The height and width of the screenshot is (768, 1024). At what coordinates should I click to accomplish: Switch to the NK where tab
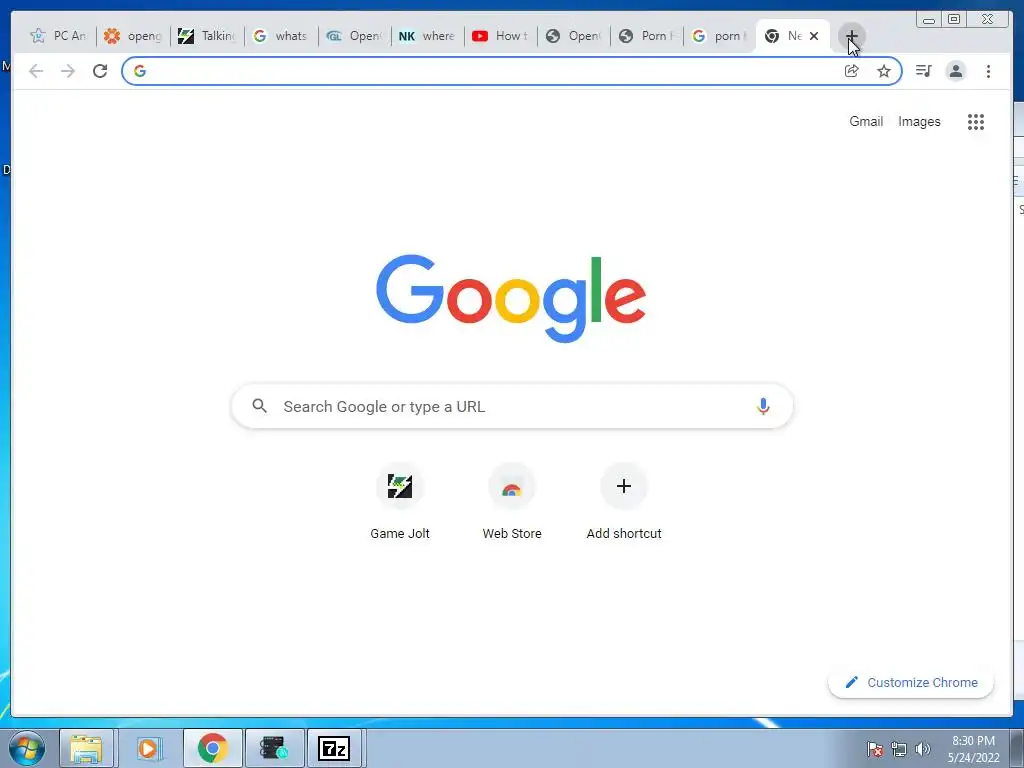pos(428,36)
